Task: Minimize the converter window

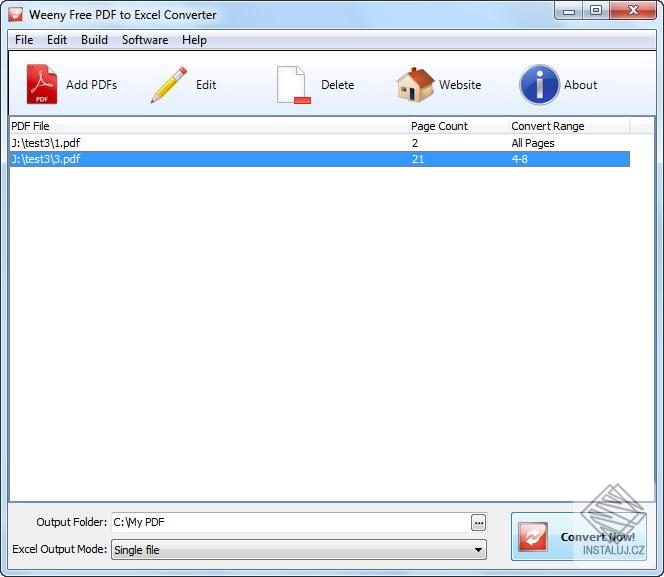Action: click(569, 11)
